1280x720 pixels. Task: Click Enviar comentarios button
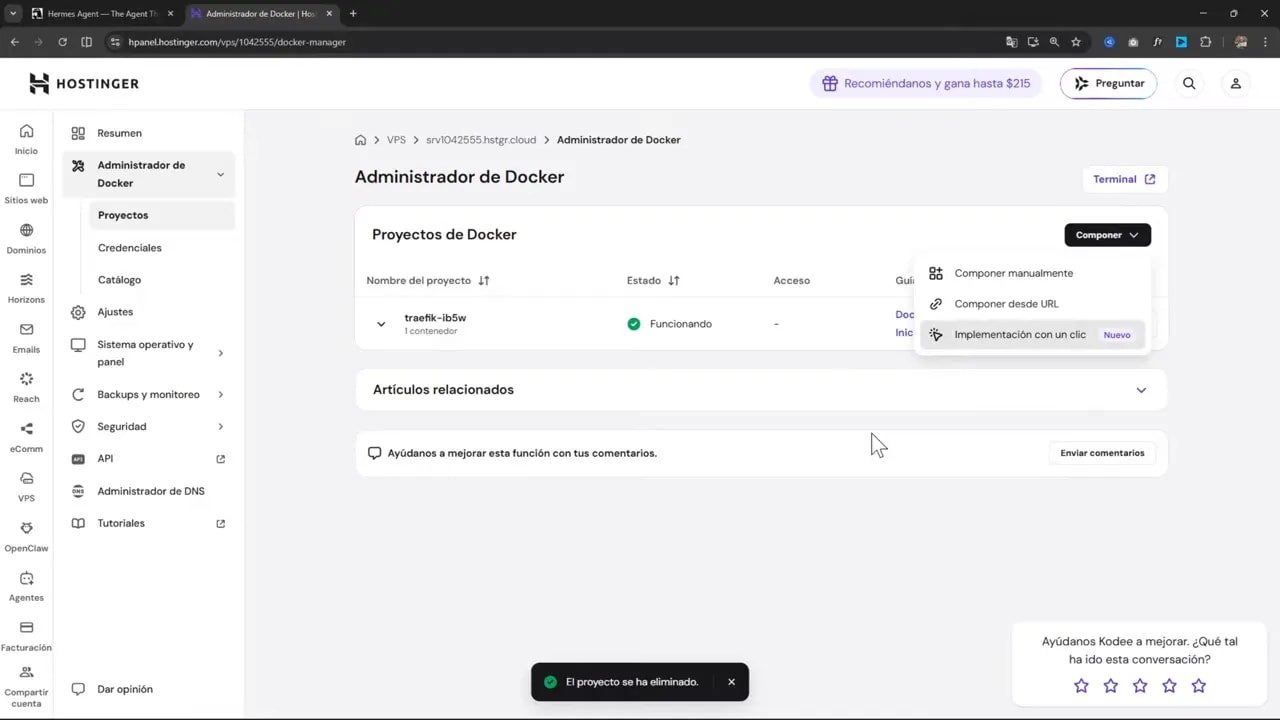[x=1102, y=453]
